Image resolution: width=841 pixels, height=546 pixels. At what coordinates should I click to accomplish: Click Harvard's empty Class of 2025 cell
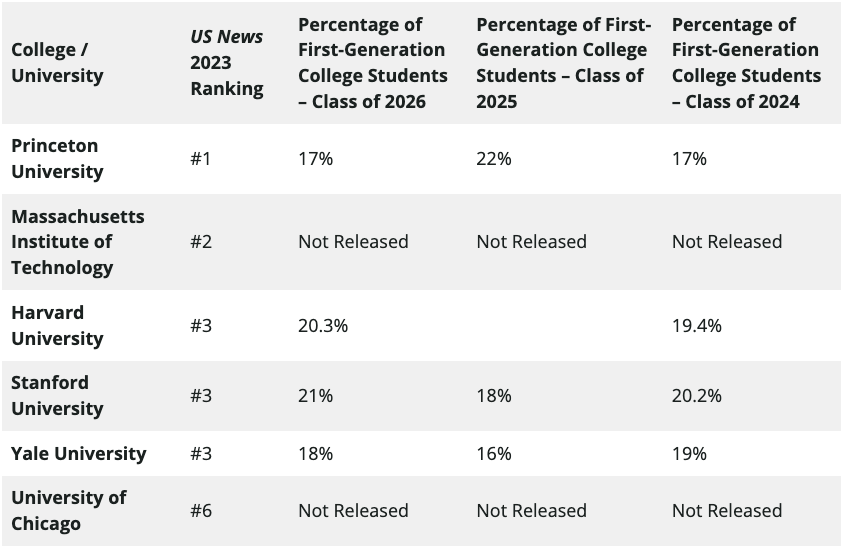tap(564, 326)
